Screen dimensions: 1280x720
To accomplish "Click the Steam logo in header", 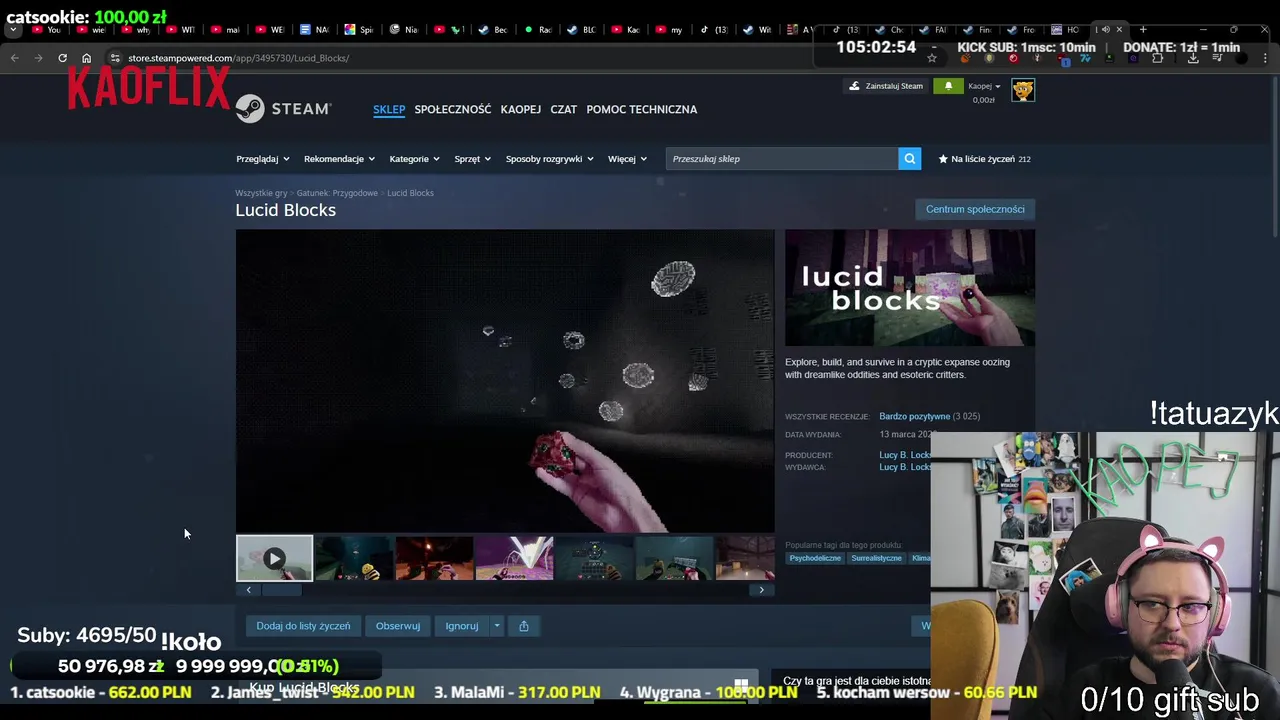I will pyautogui.click(x=283, y=108).
